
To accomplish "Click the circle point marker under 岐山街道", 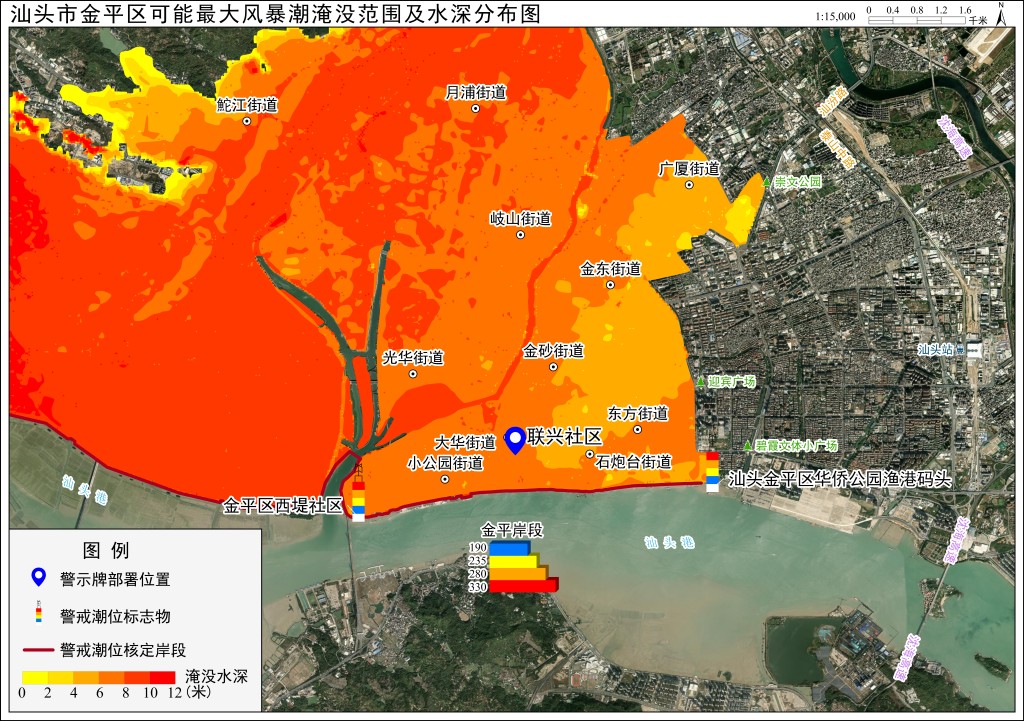I will coord(520,234).
